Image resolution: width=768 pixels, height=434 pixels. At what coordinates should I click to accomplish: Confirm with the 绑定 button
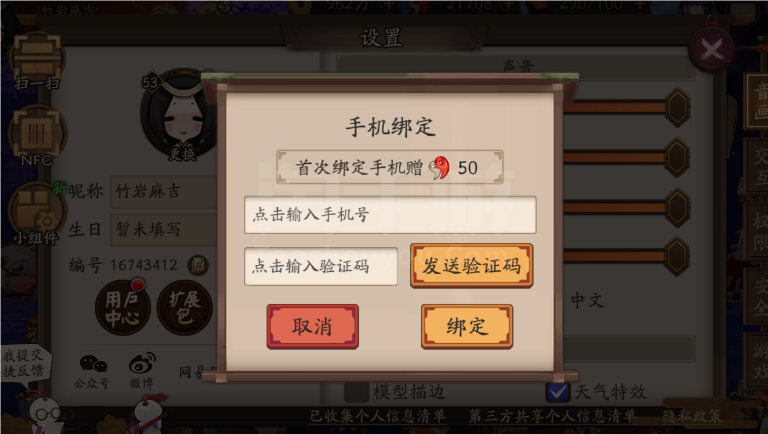click(467, 326)
